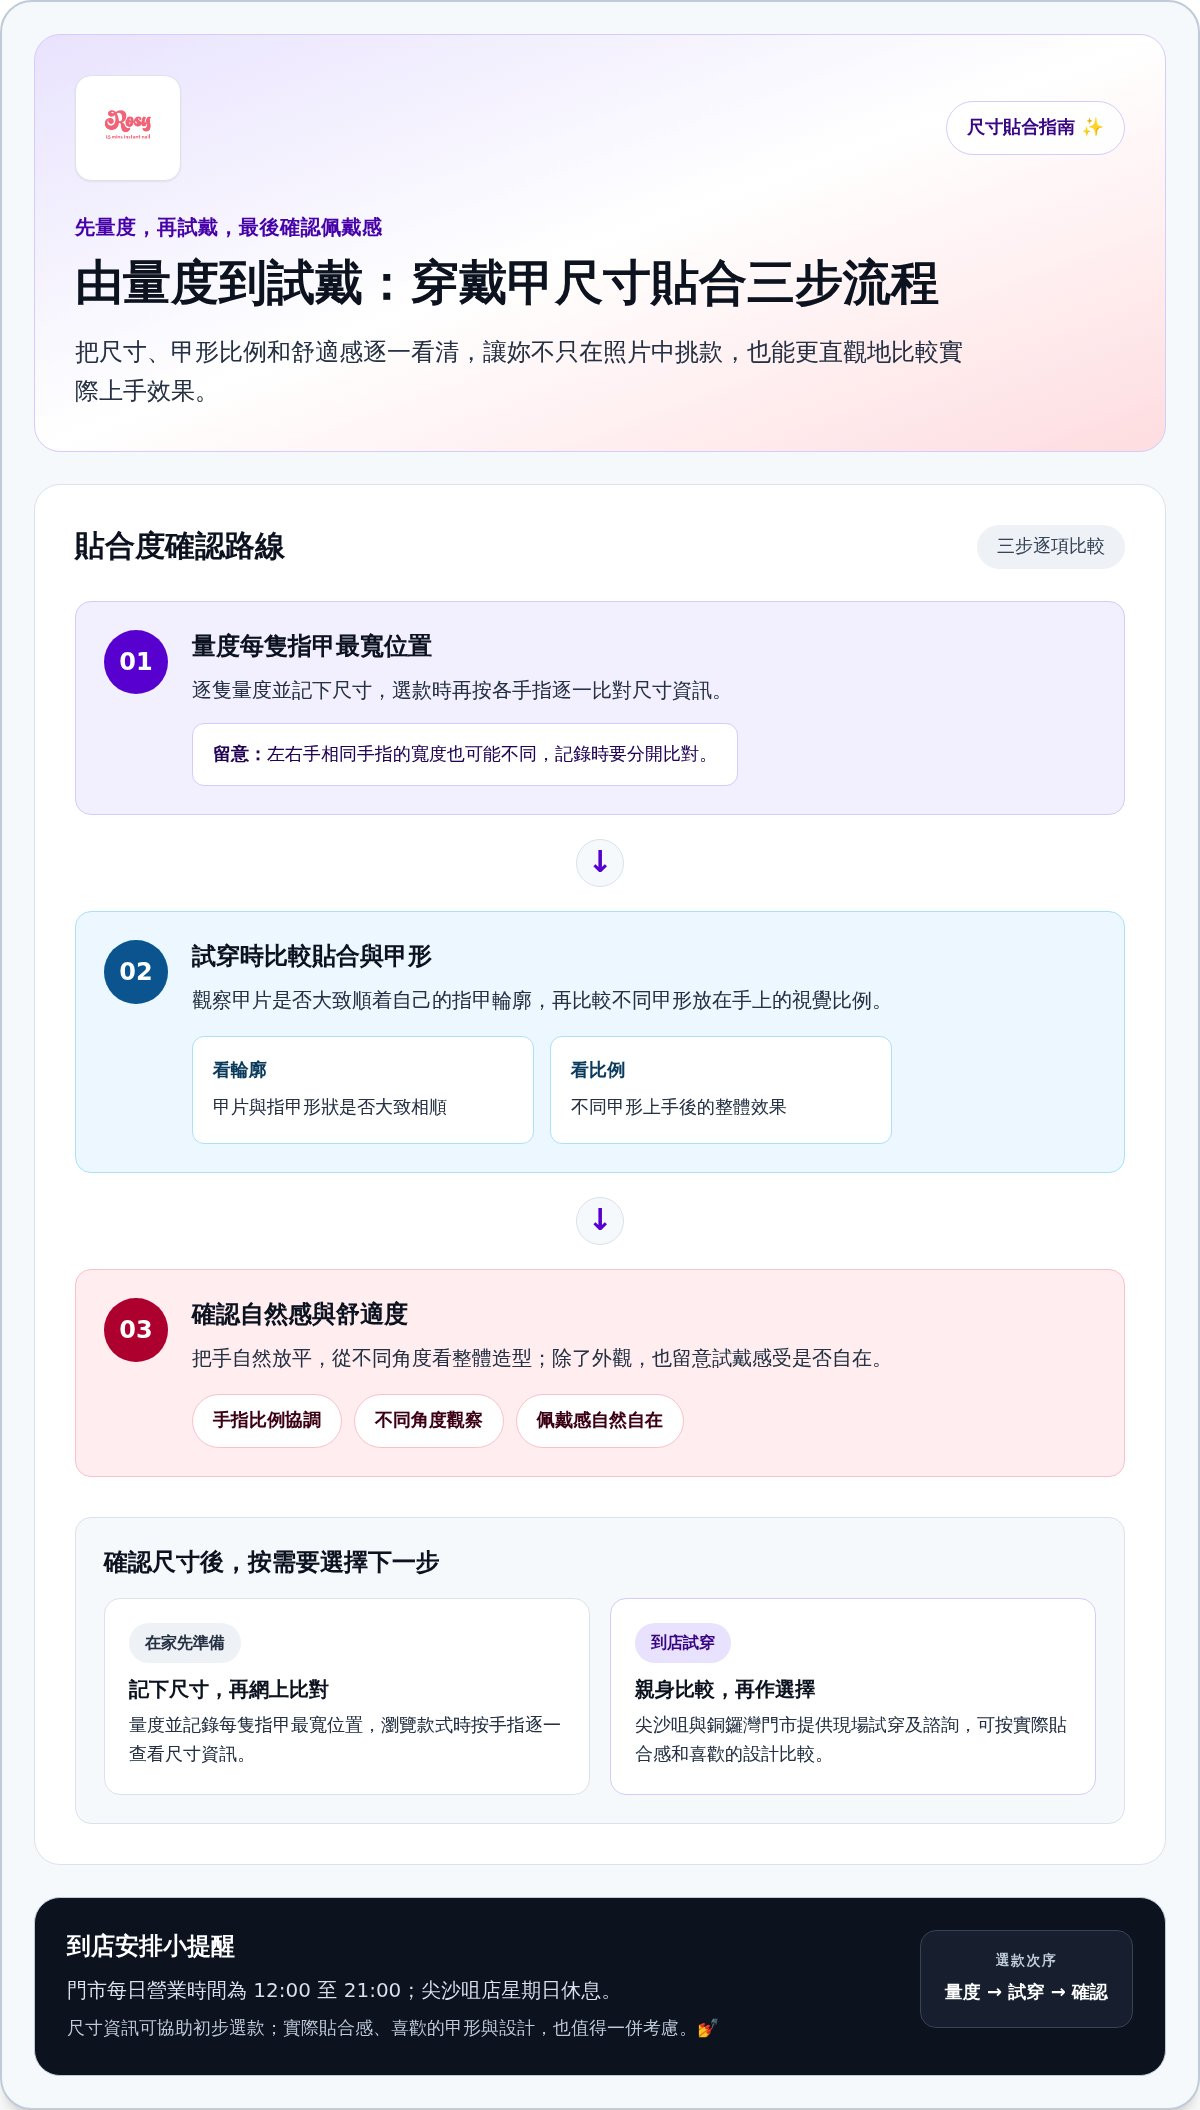This screenshot has width=1200, height=2110.
Task: Open the 記下尺寸，再網上比對 card title
Action: click(229, 1690)
